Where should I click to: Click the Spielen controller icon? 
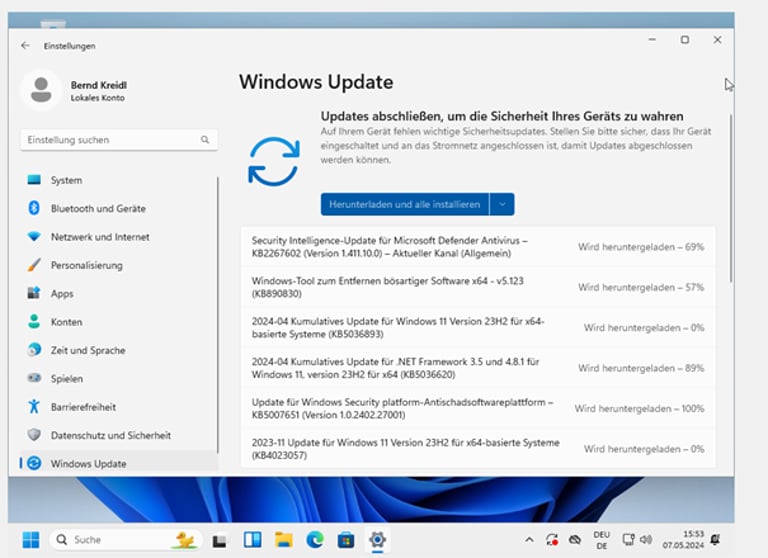34,378
